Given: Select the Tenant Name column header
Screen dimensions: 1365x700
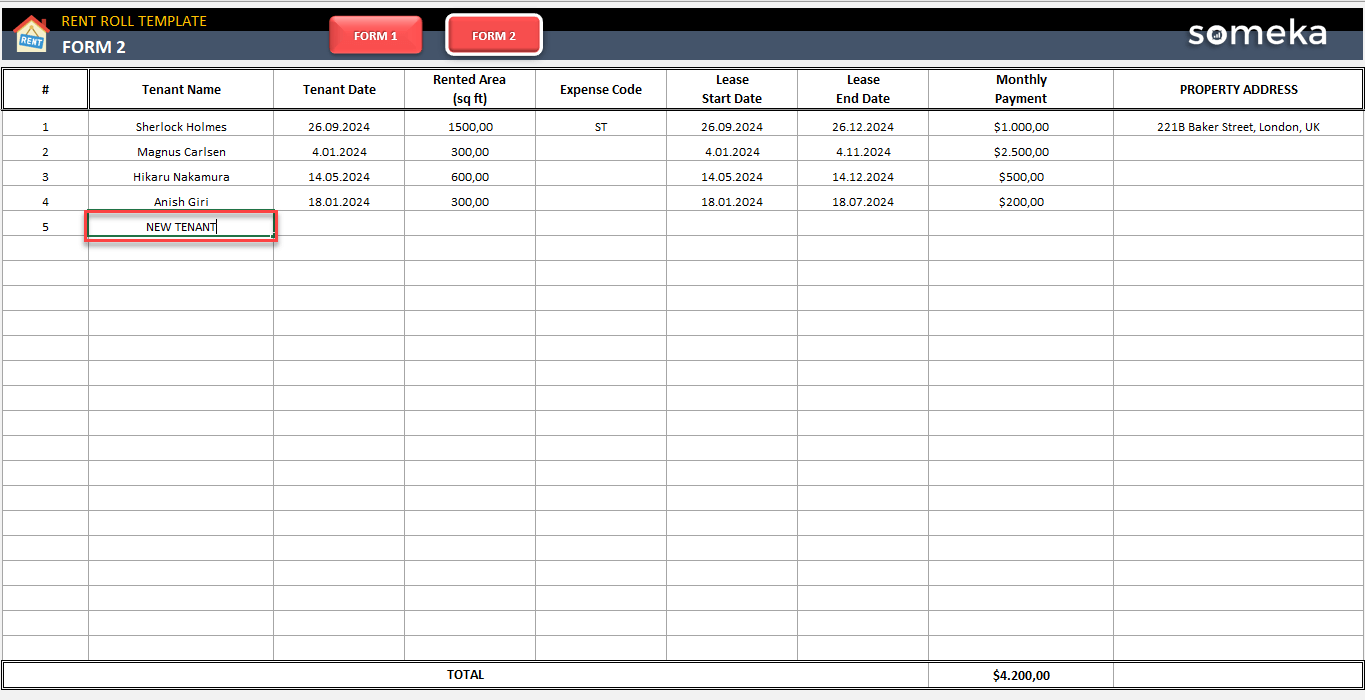Looking at the screenshot, I should (180, 88).
